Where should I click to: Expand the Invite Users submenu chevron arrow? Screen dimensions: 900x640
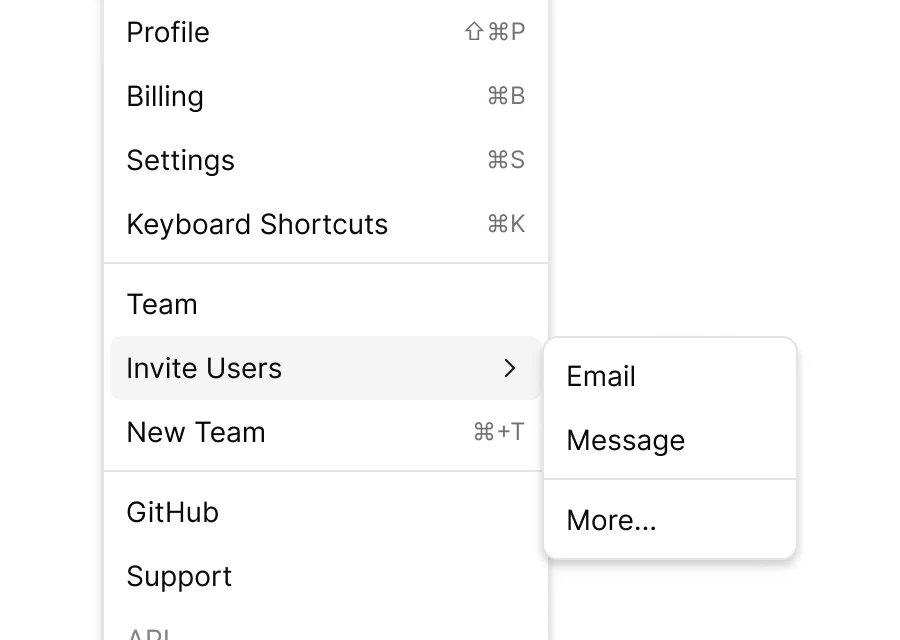coord(510,368)
